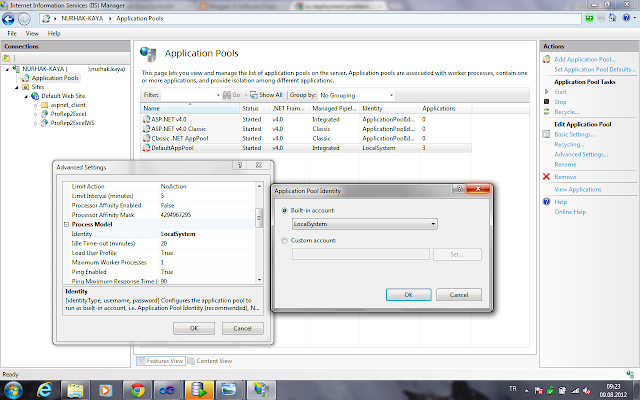Sort by the Name column header
The width and height of the screenshot is (640, 400).
pyautogui.click(x=190, y=108)
